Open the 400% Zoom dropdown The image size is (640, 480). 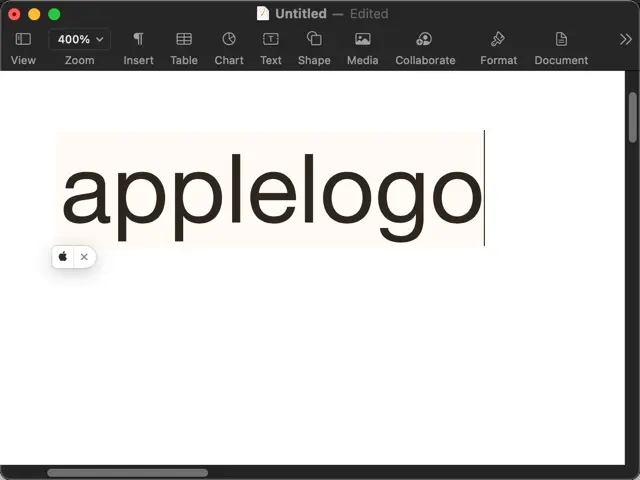click(x=80, y=39)
